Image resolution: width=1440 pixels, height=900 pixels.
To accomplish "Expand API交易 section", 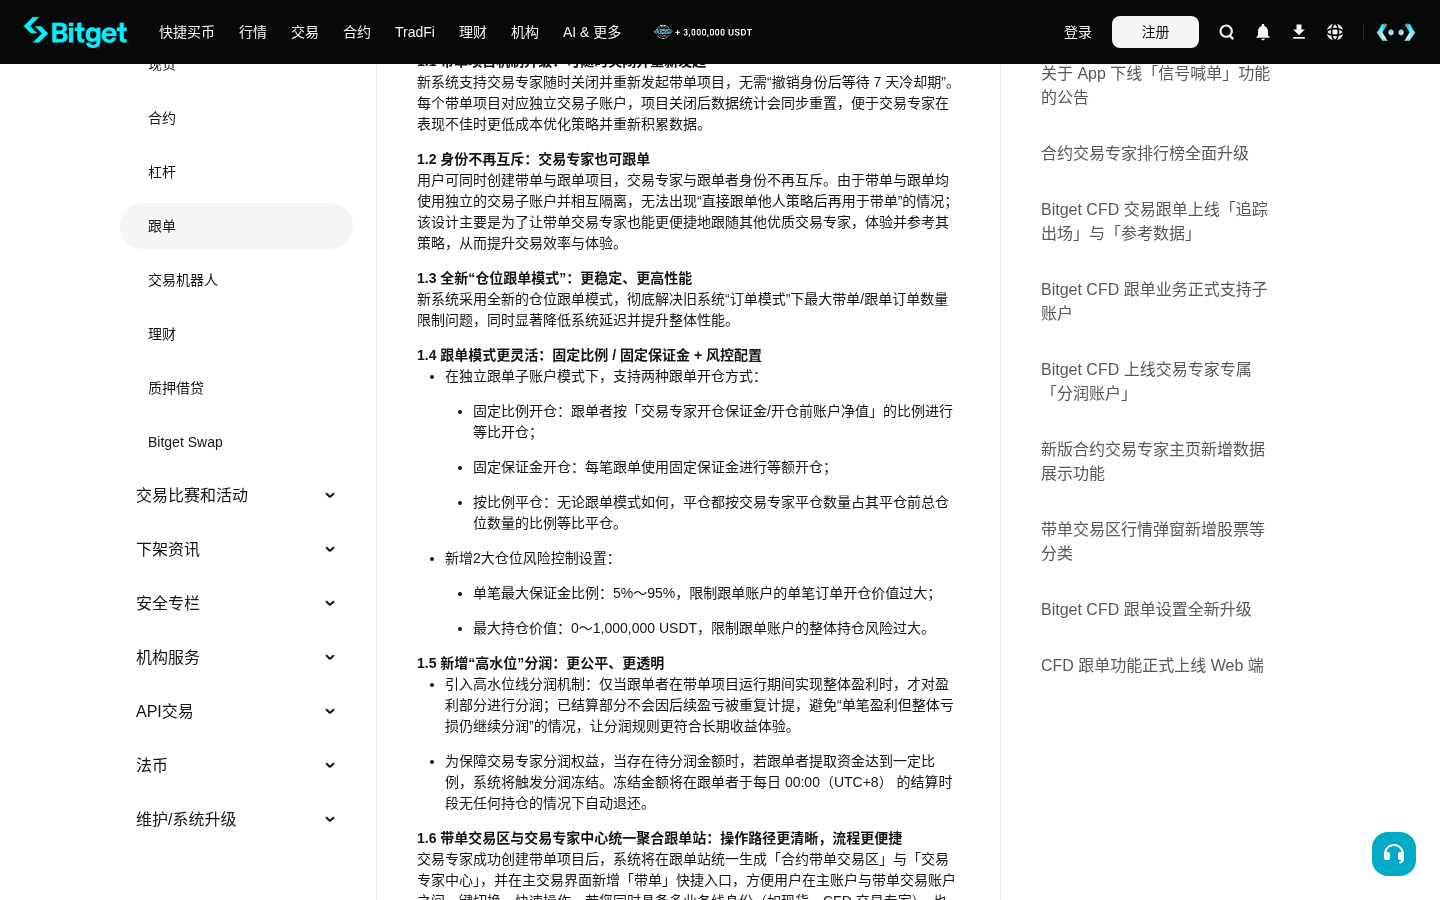I will [x=236, y=711].
